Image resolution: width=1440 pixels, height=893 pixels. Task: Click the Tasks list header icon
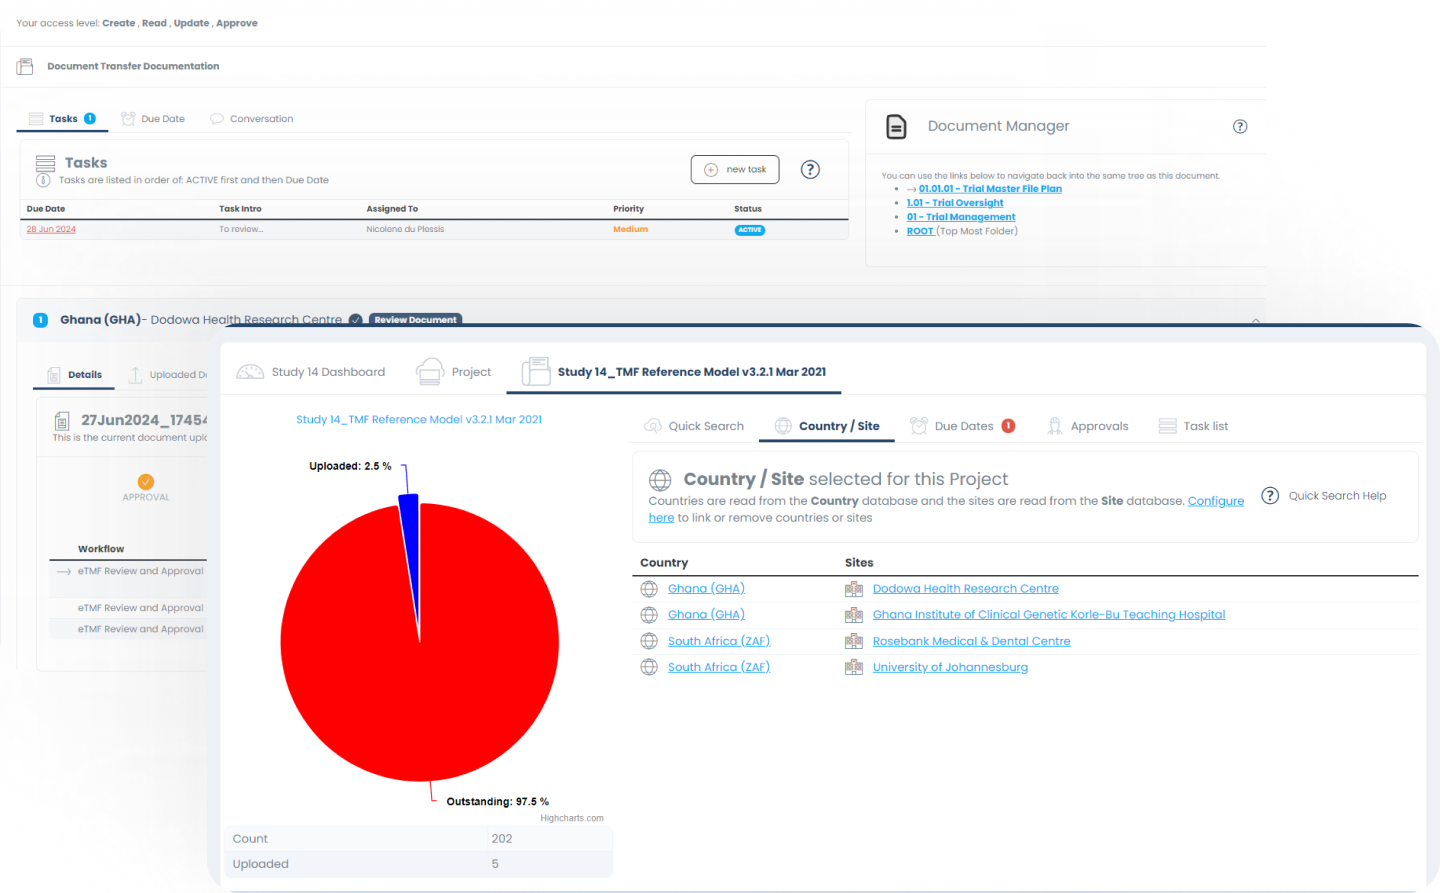45,163
